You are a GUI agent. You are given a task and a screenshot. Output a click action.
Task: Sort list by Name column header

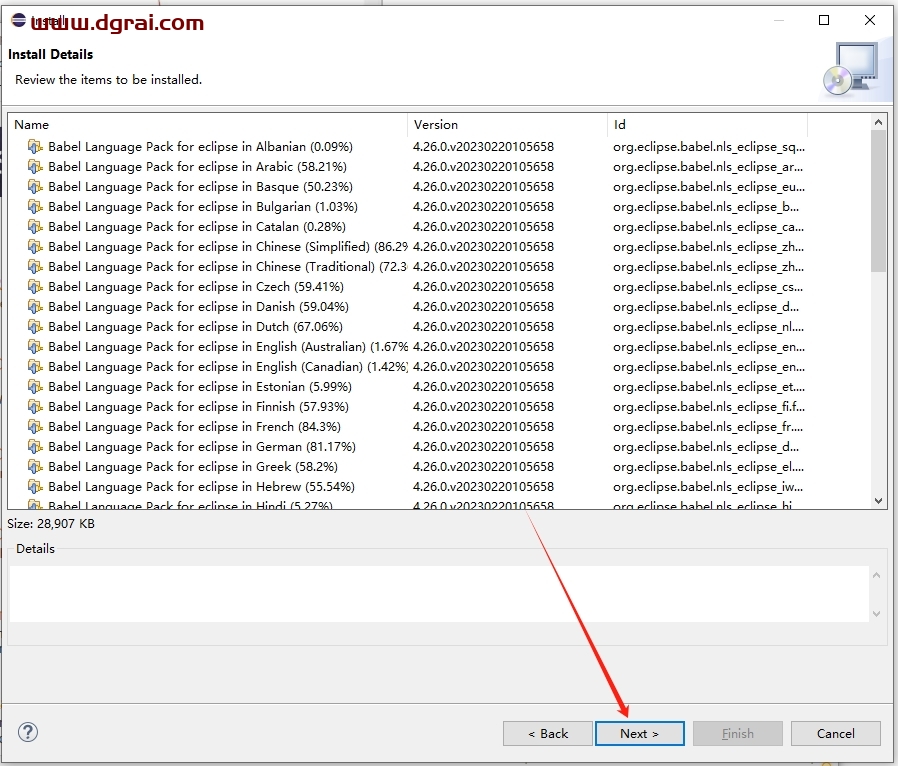click(x=207, y=125)
